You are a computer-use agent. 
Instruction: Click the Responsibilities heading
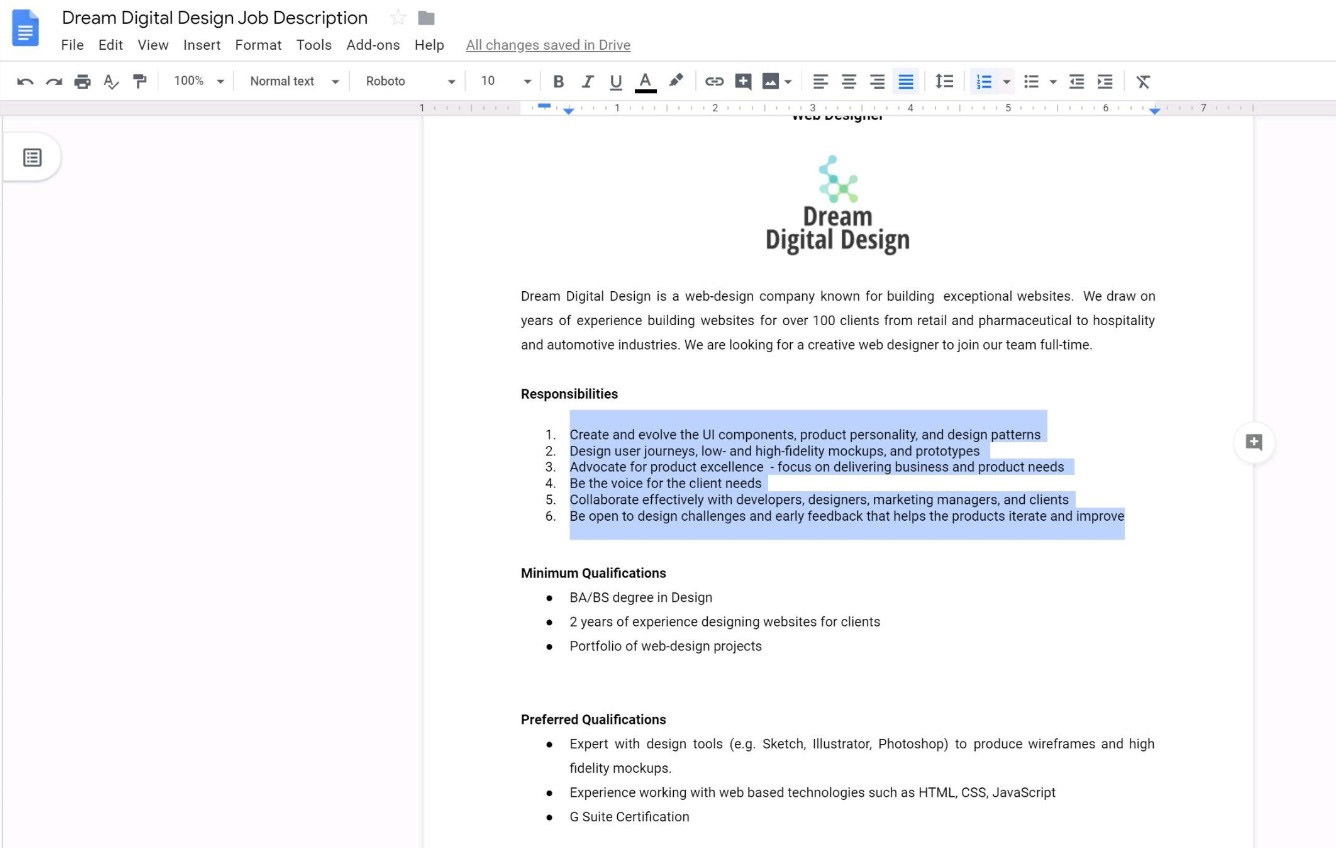[x=569, y=394]
